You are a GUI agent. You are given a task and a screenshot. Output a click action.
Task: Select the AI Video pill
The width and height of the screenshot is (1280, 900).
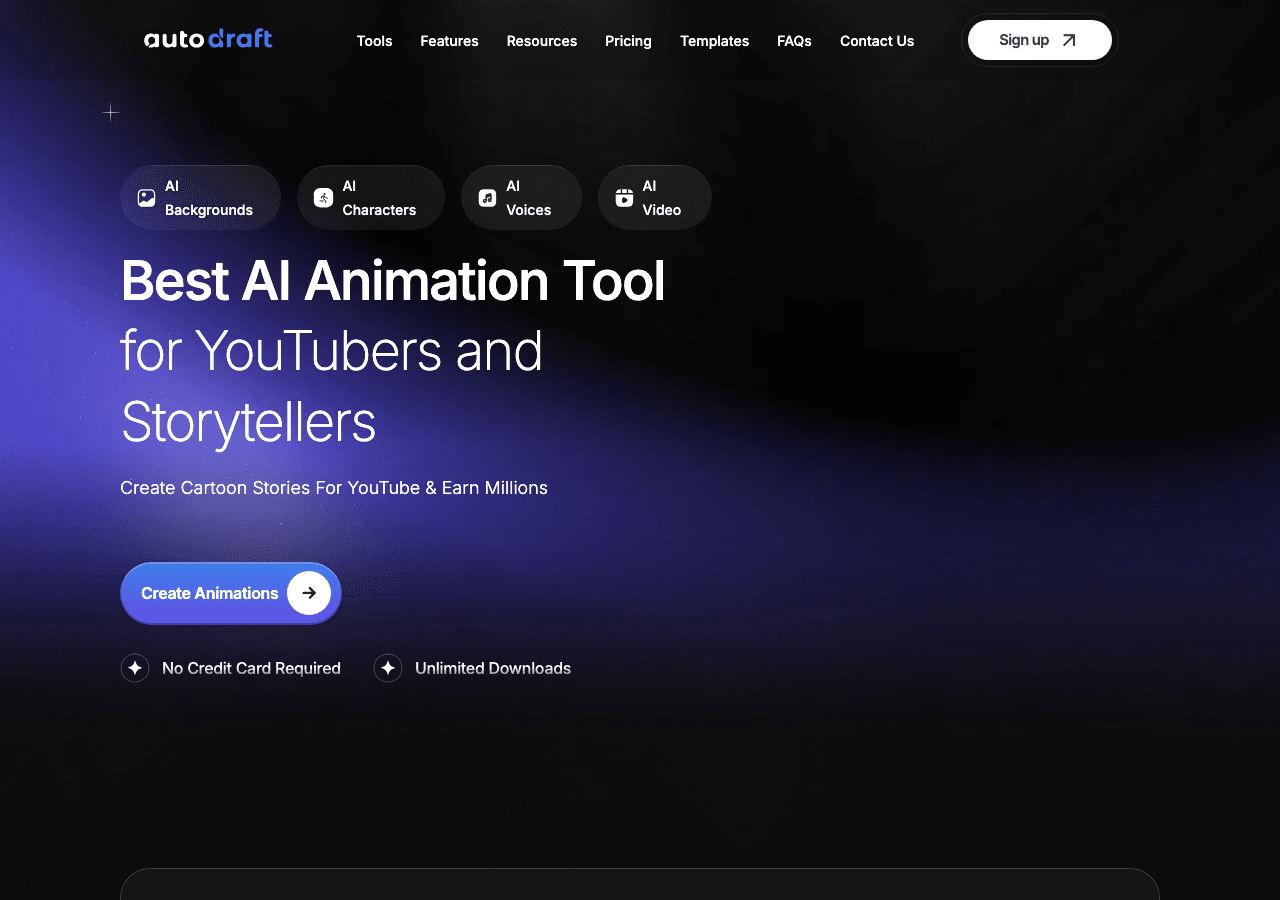[x=655, y=198]
